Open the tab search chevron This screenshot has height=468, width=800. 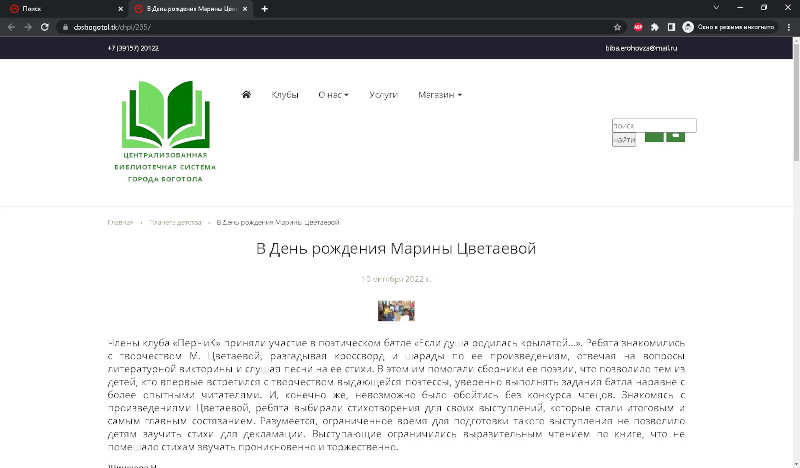pyautogui.click(x=716, y=8)
